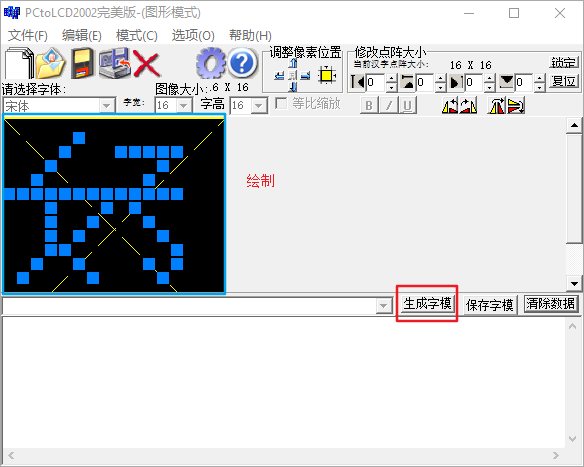
Task: Click the 锁定 lock button
Action: [564, 63]
